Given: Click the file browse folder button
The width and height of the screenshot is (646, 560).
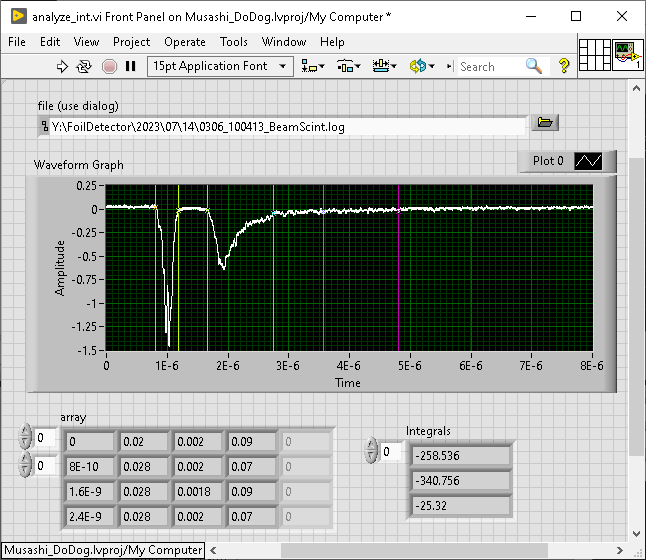Looking at the screenshot, I should point(544,123).
